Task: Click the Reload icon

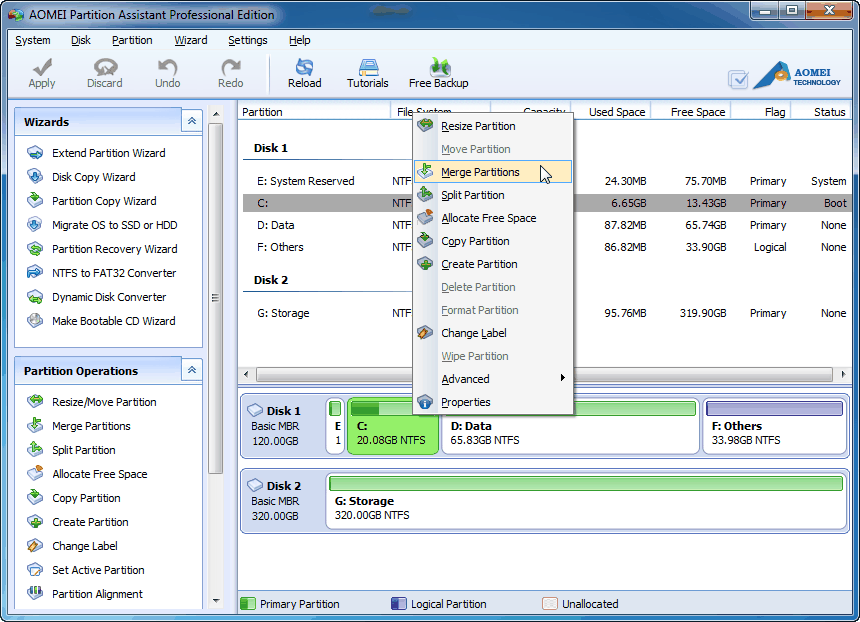Action: coord(303,72)
